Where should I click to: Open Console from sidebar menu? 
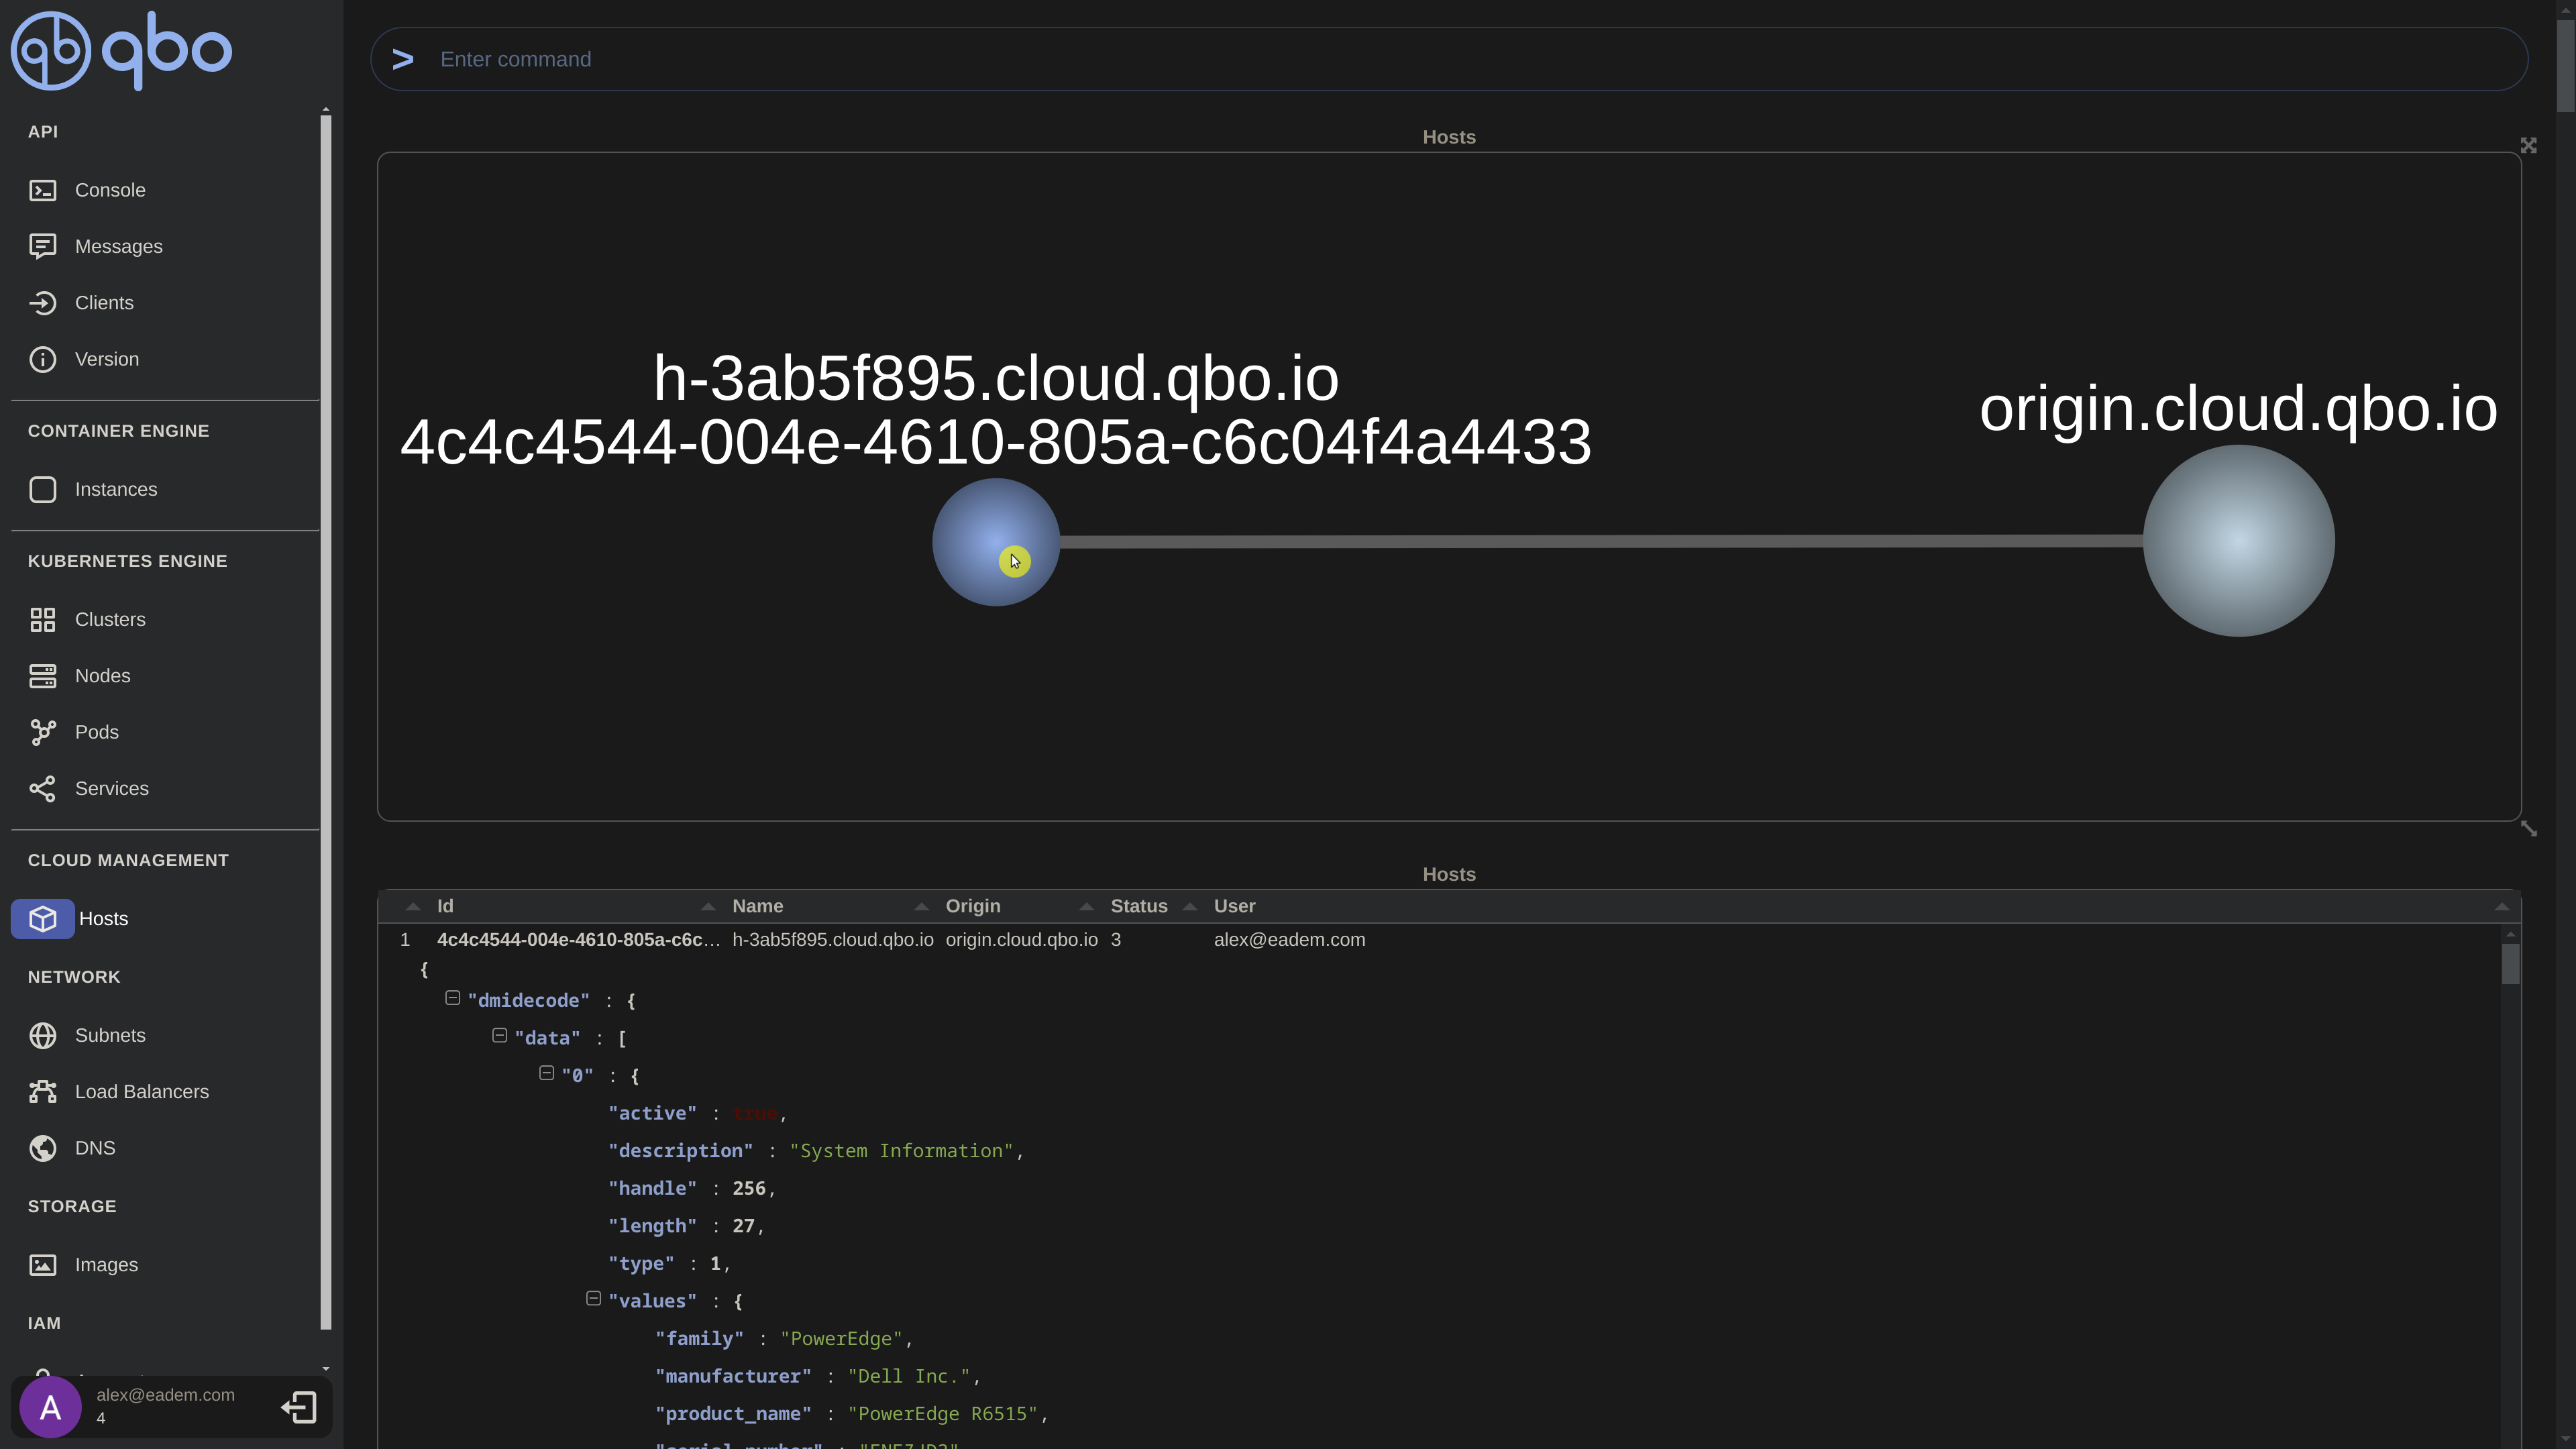(x=110, y=190)
